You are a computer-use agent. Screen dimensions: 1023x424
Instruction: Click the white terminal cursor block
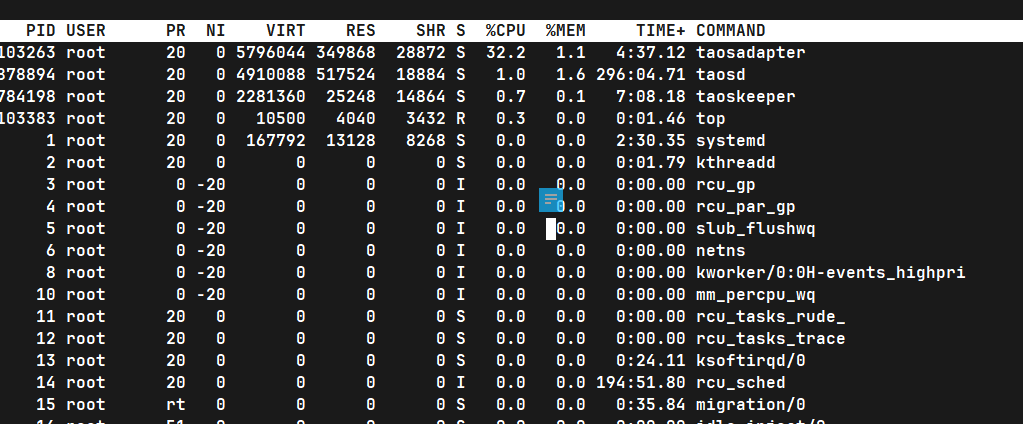pyautogui.click(x=550, y=229)
